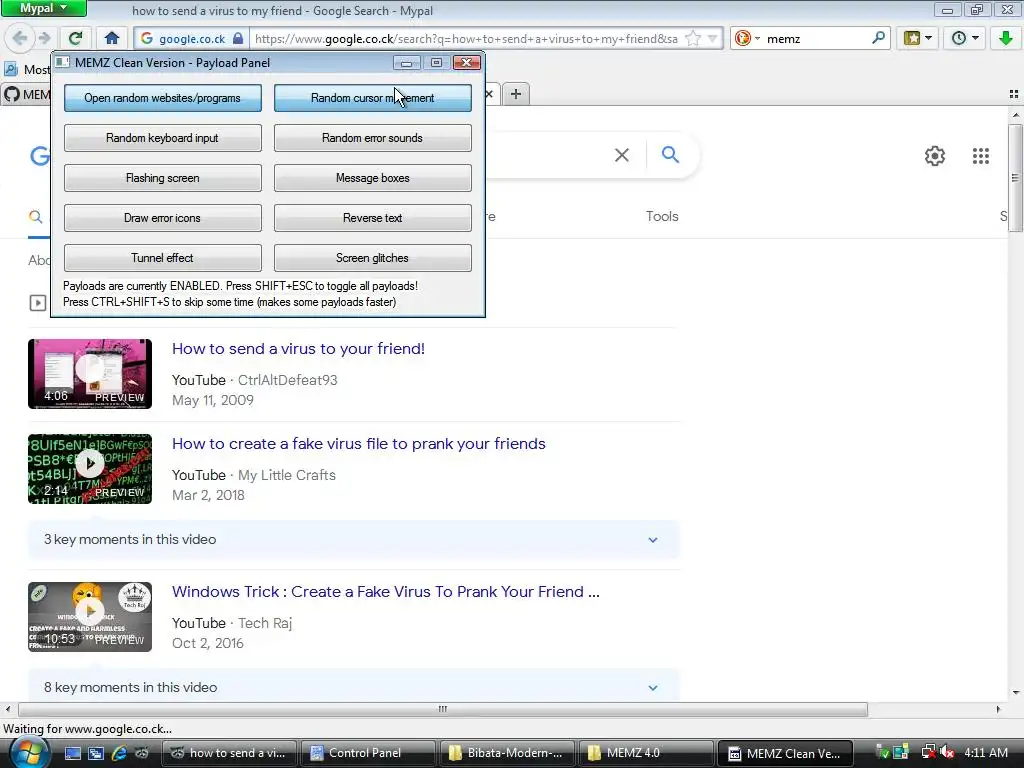
Task: Click the address bar URL field
Action: tap(466, 39)
